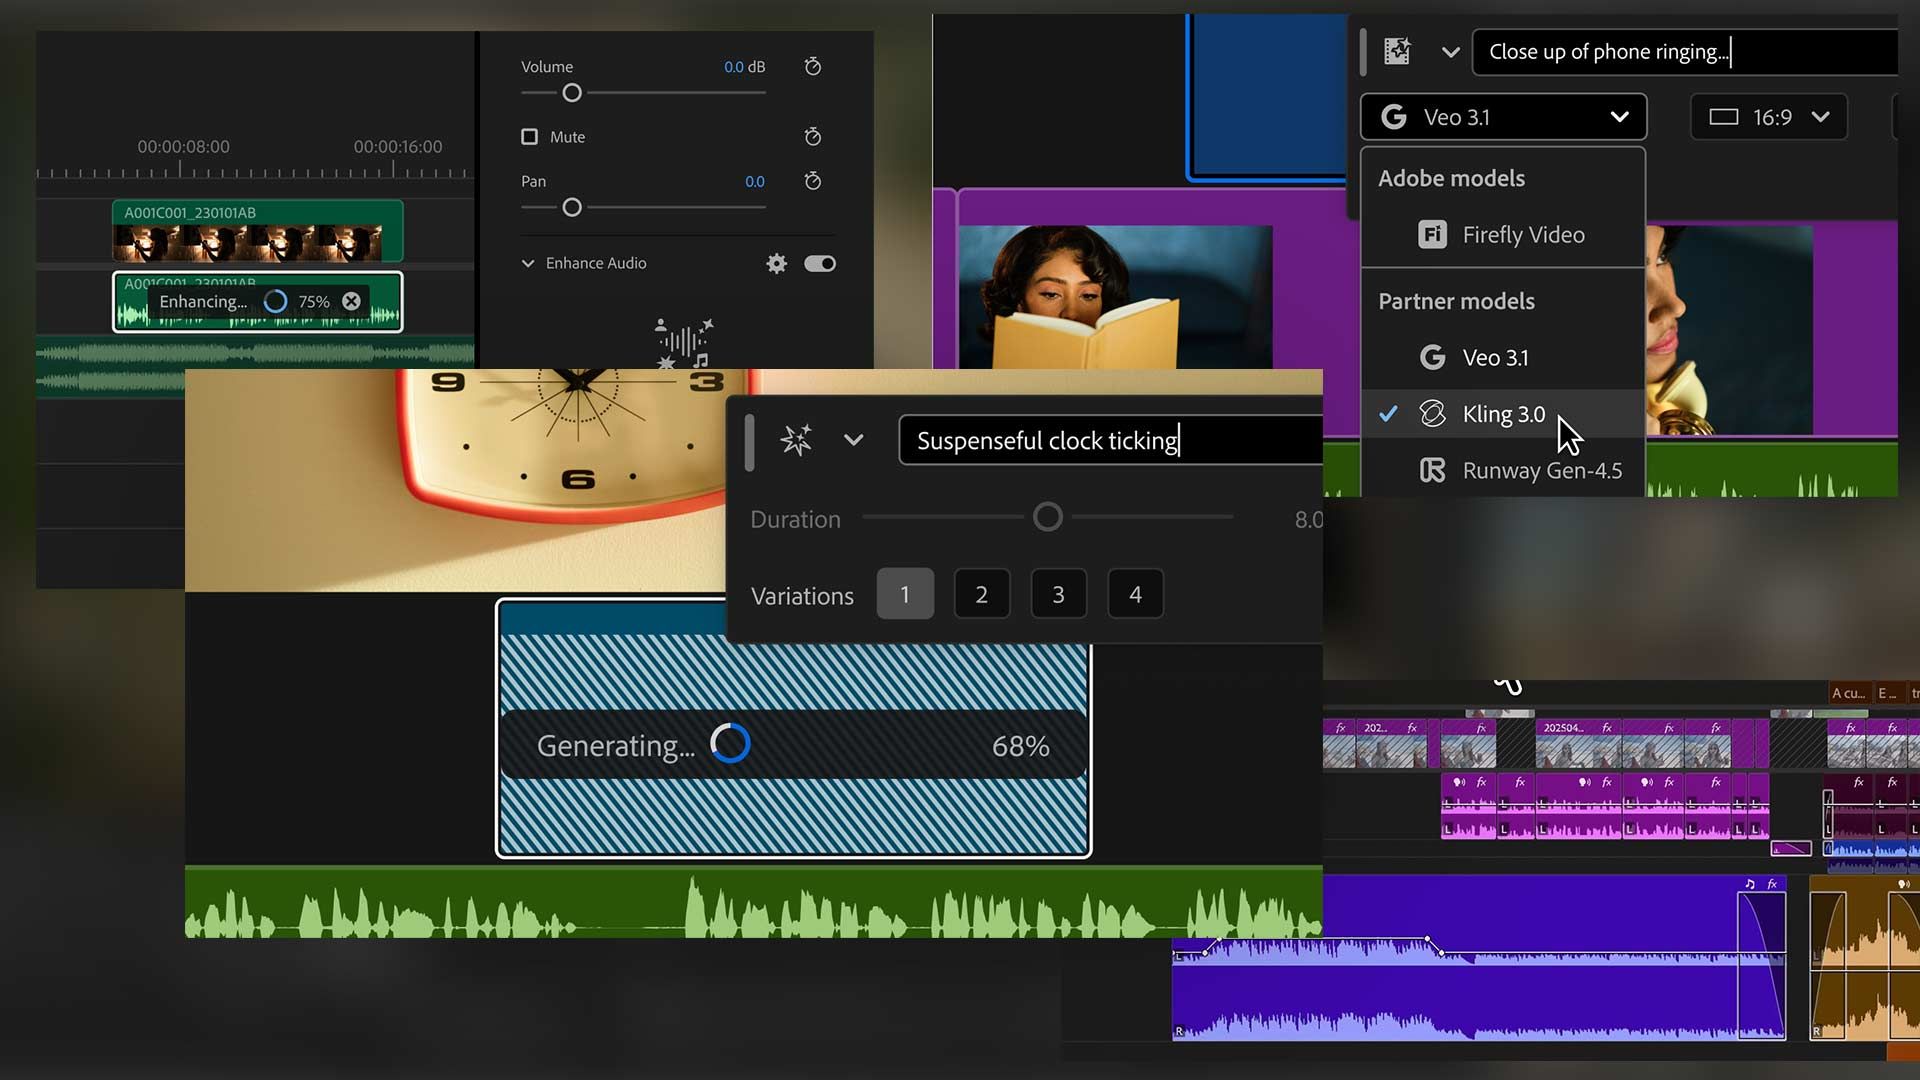
Task: Enable the Mute checkbox
Action: 529,136
